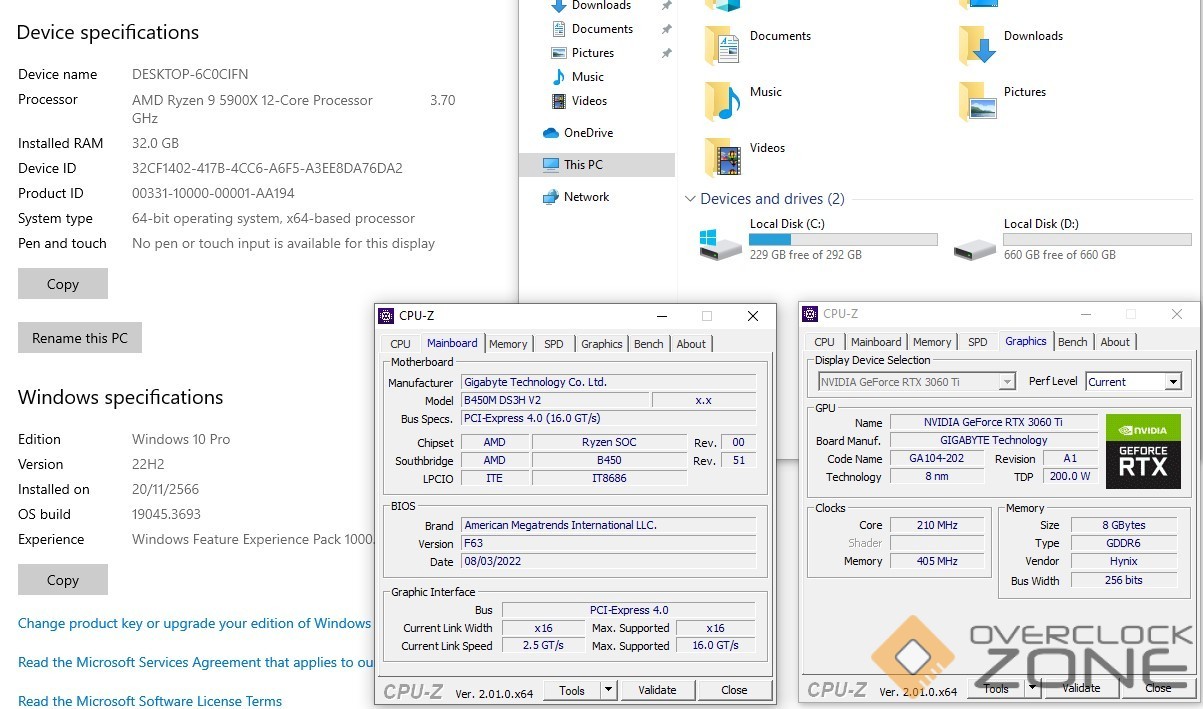Click the large Music folder icon
Screen dimensions: 1203x709
click(723, 100)
